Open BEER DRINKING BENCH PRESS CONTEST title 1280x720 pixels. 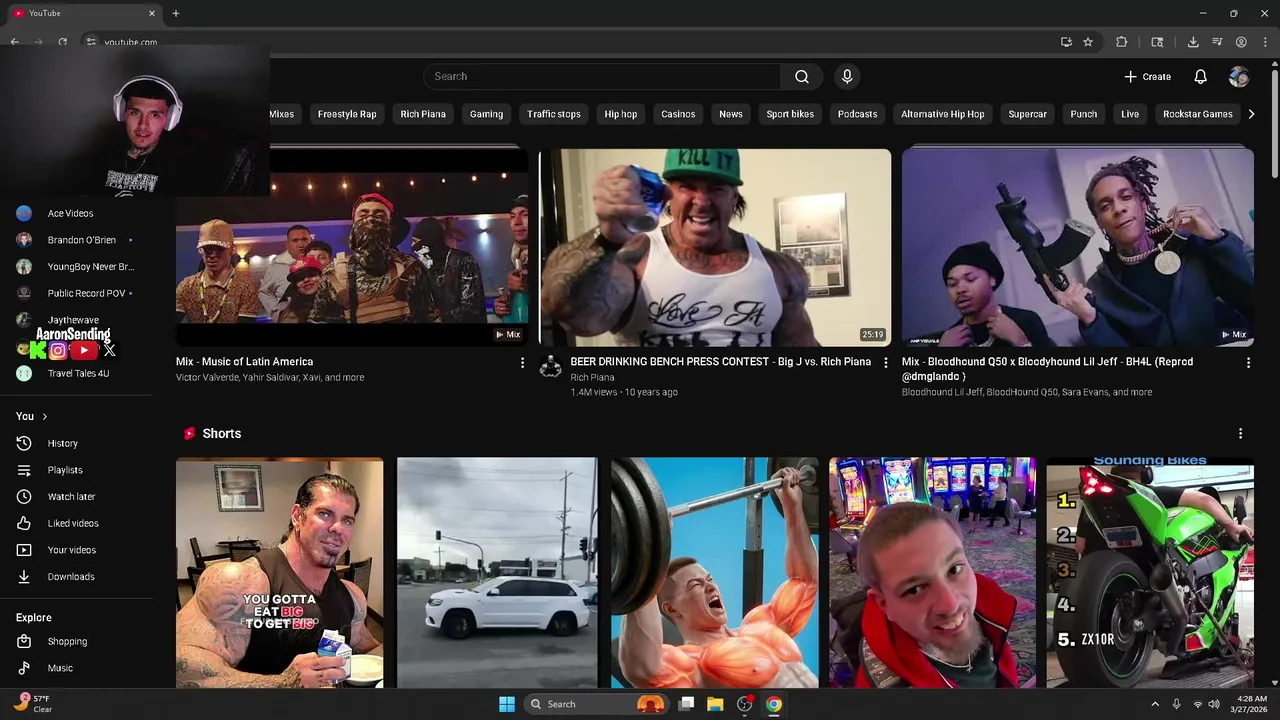click(x=720, y=361)
